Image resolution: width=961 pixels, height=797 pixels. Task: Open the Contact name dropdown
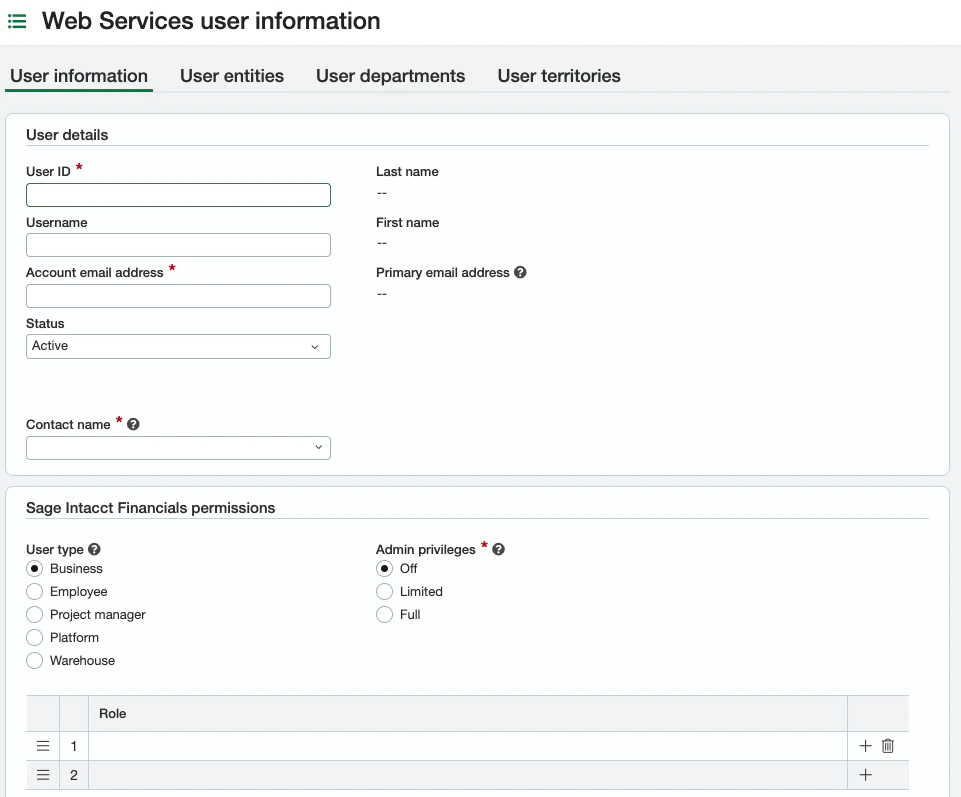(x=178, y=448)
